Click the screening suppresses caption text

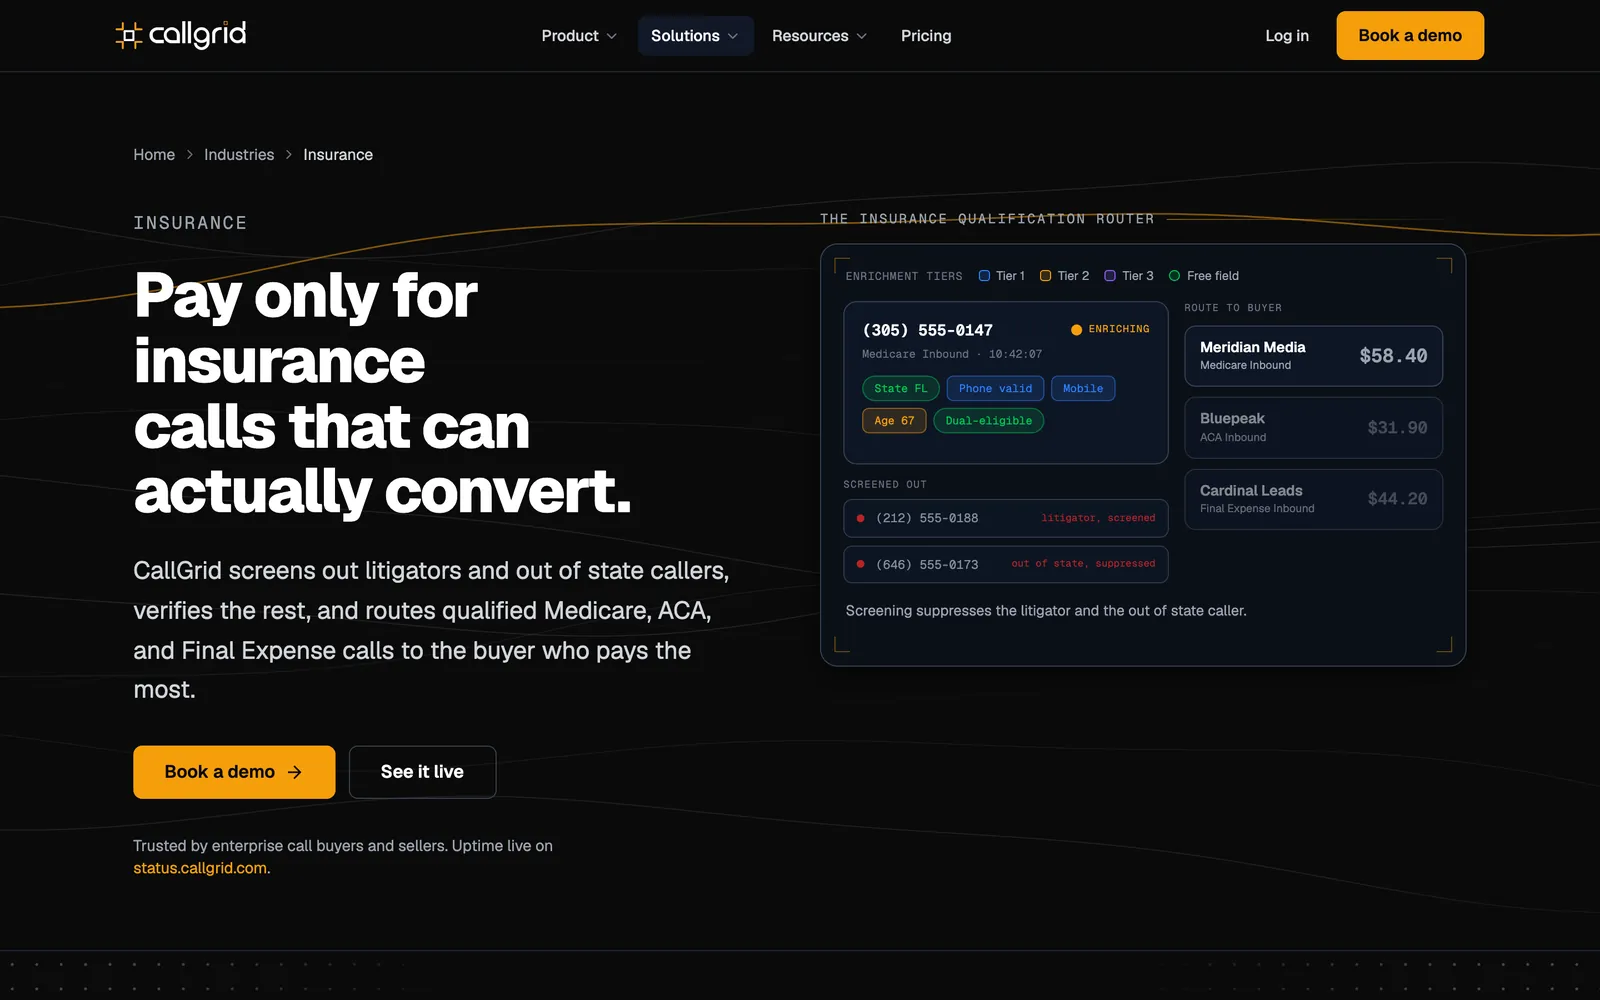pos(1046,611)
